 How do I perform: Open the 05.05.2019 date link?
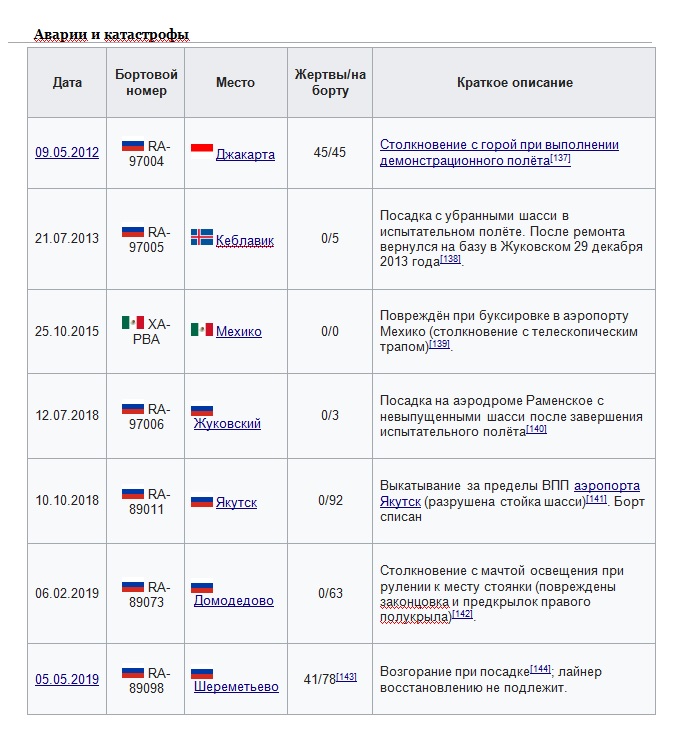67,679
